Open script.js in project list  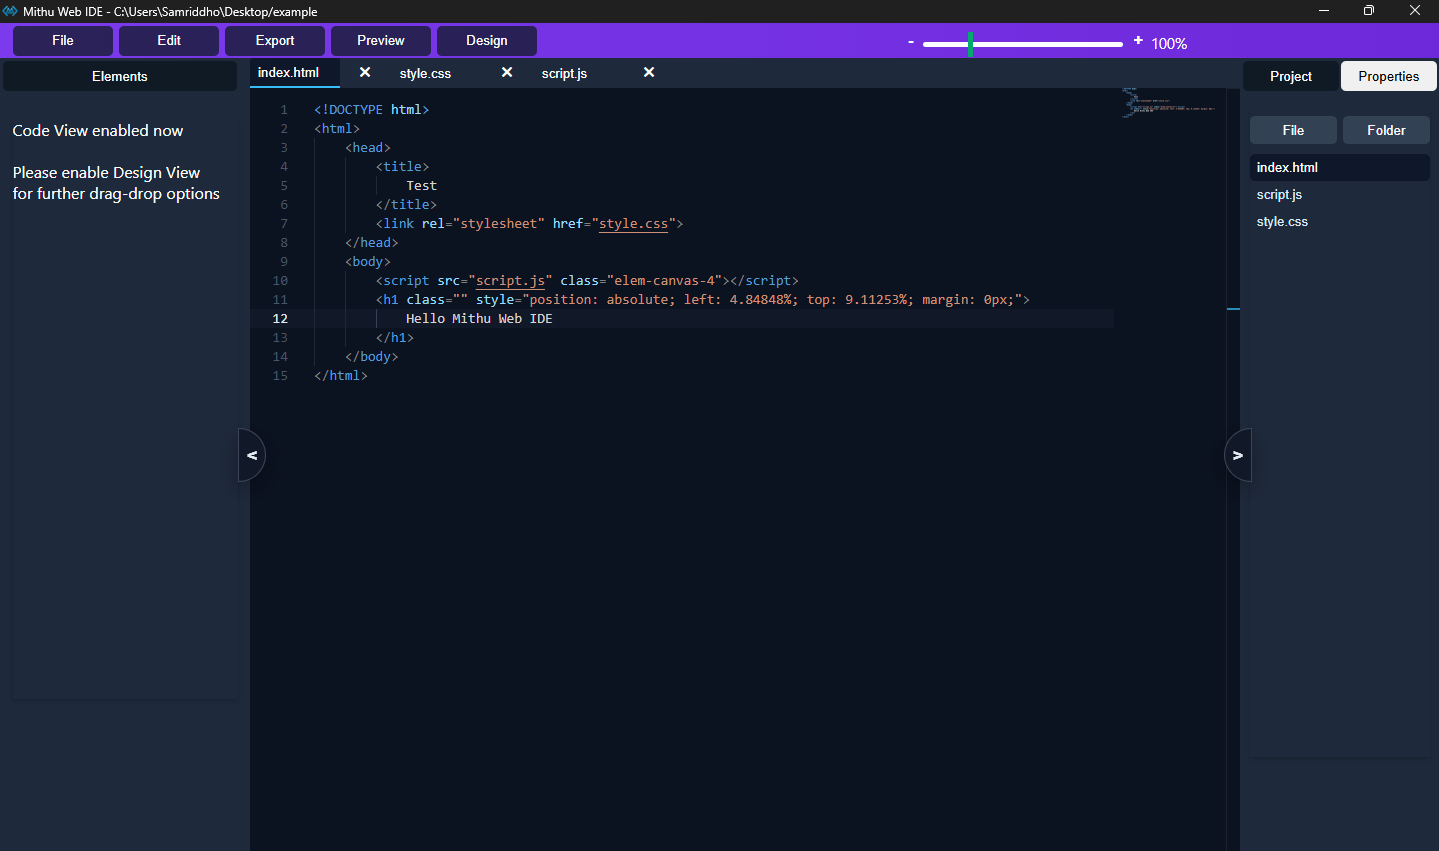[x=1340, y=195]
